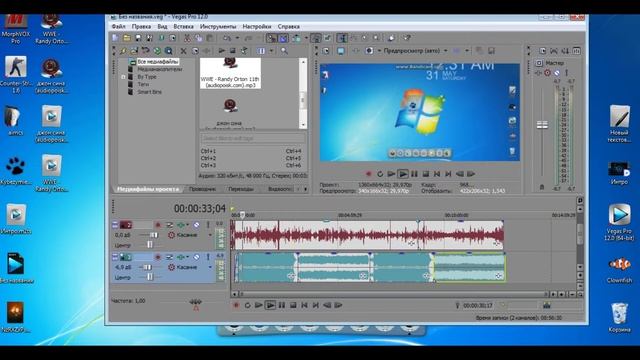Viewport: 640px width, 360px height.
Task: Click the Master bus volume fader
Action: pos(542,125)
